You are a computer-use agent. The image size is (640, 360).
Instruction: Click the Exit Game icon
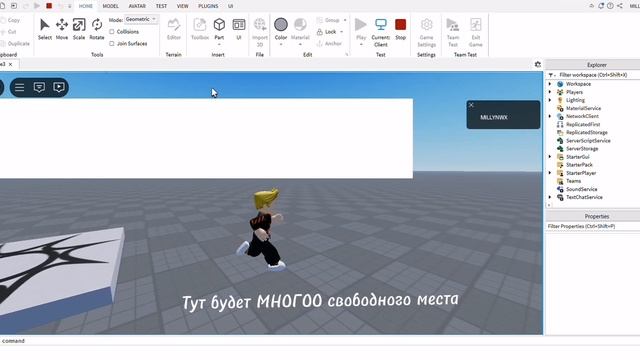(x=476, y=24)
